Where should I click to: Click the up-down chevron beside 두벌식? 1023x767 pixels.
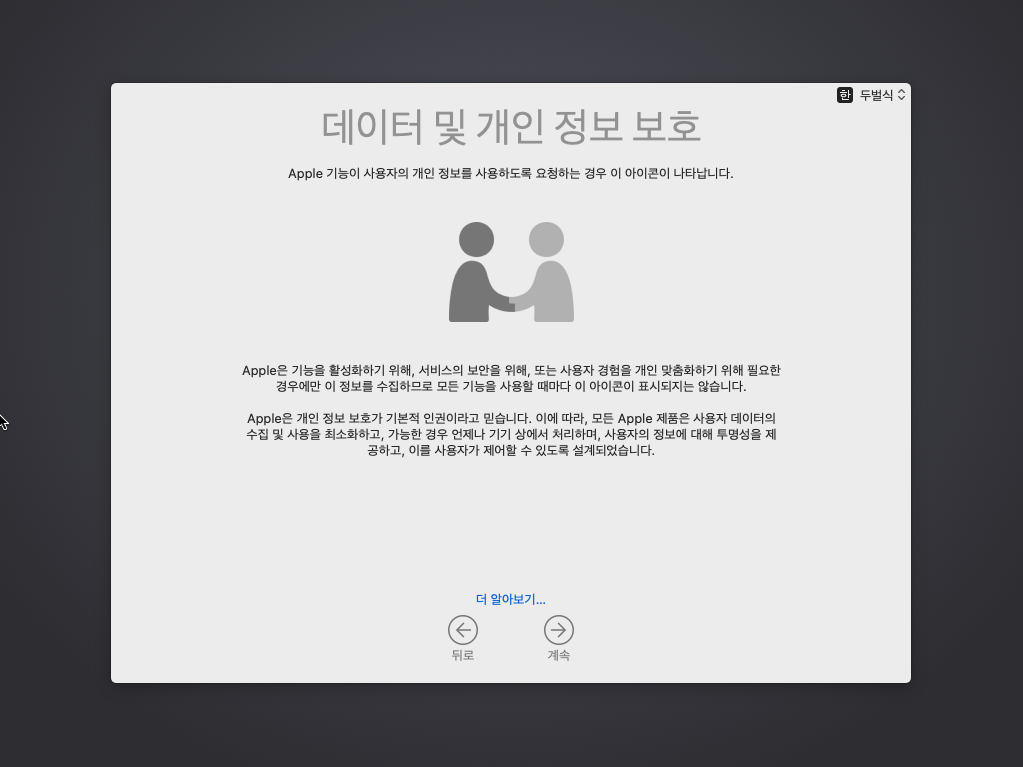pos(902,95)
